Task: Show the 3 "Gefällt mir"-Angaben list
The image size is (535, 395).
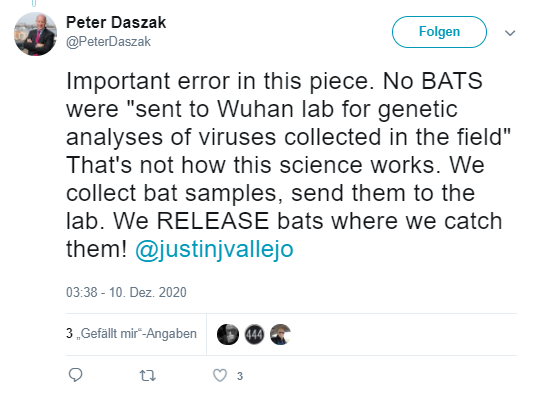Action: click(131, 333)
